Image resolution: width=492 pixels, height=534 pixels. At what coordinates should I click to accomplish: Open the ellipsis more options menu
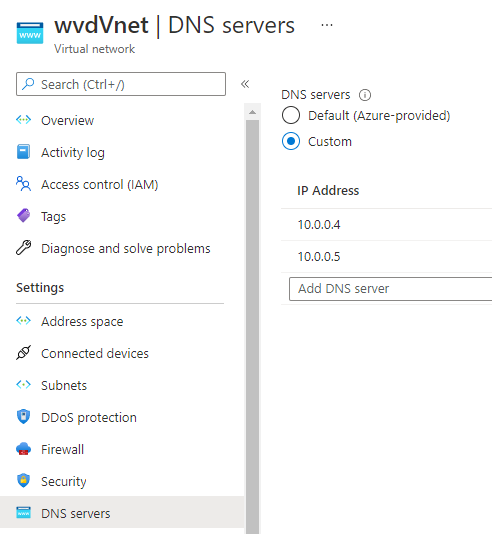click(327, 25)
